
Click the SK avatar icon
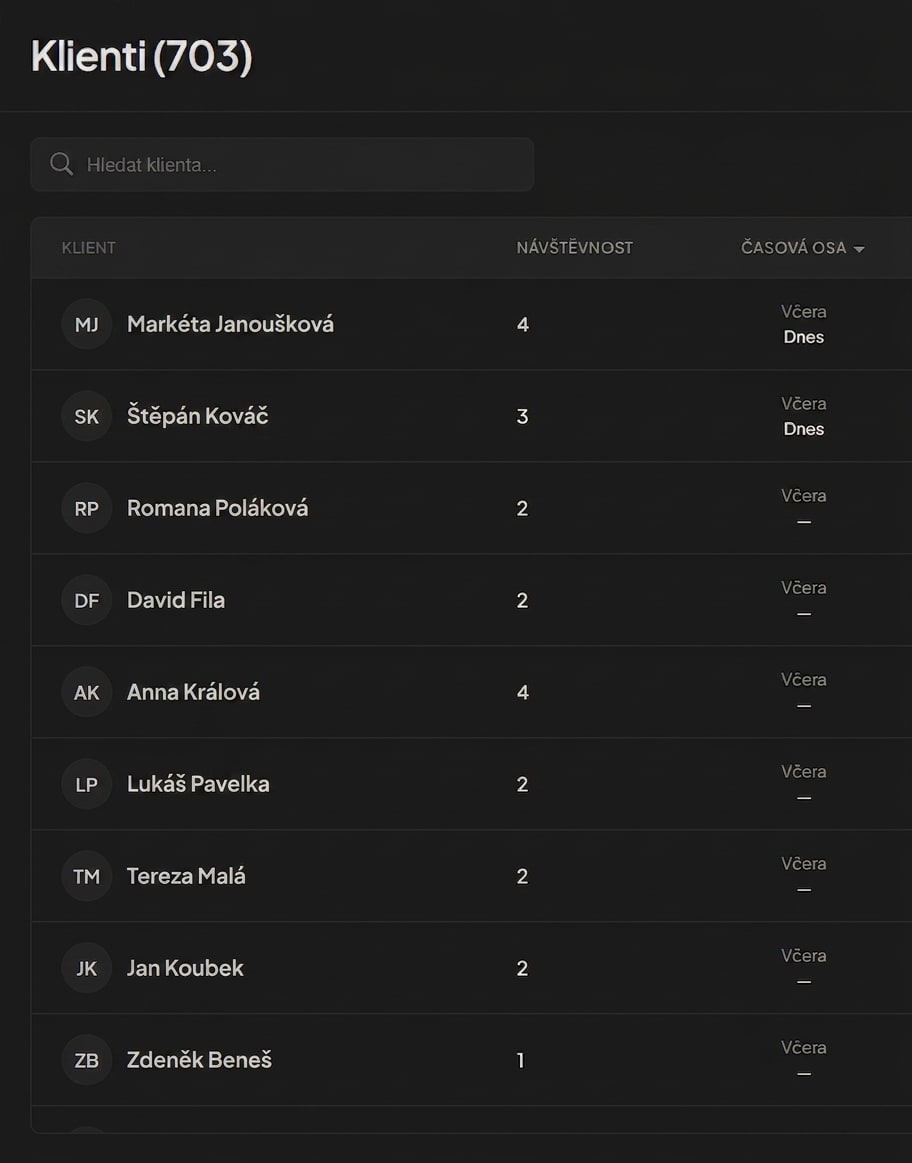point(86,416)
